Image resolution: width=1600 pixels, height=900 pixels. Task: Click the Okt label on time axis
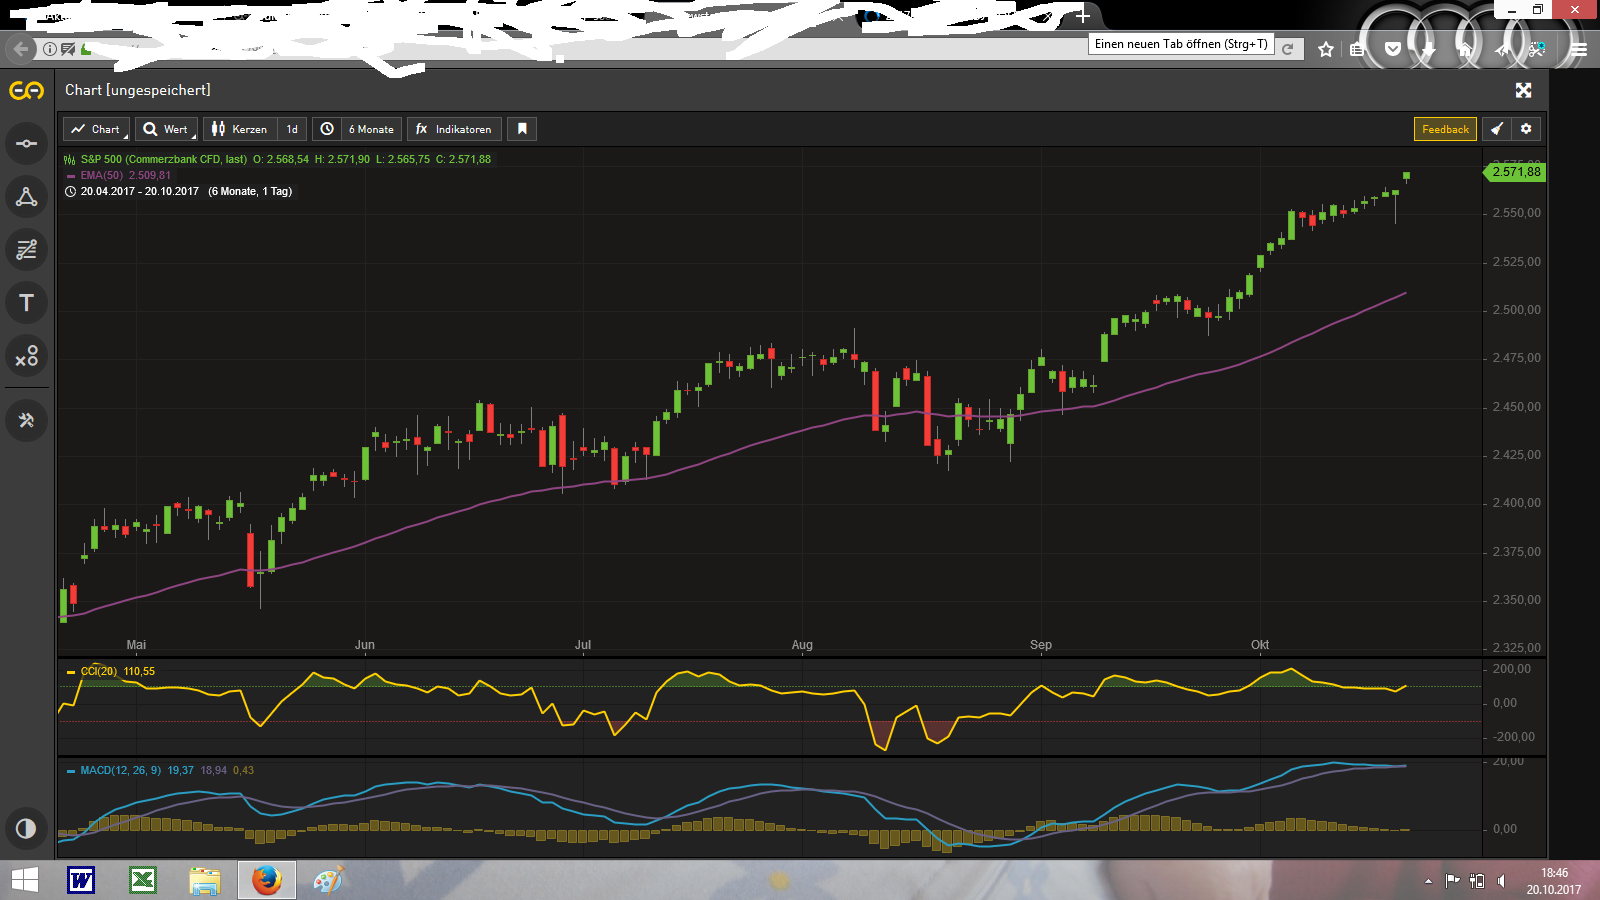click(1260, 645)
